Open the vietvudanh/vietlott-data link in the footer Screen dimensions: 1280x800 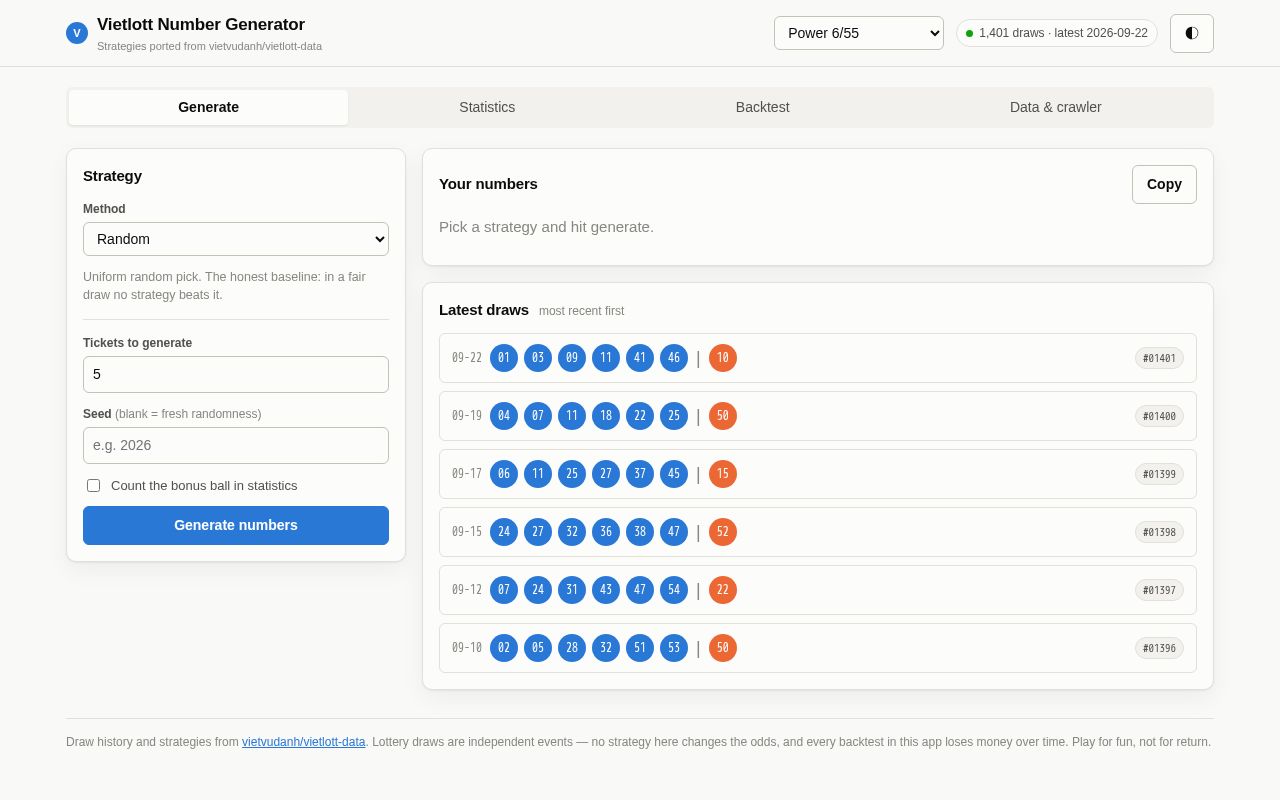click(304, 742)
